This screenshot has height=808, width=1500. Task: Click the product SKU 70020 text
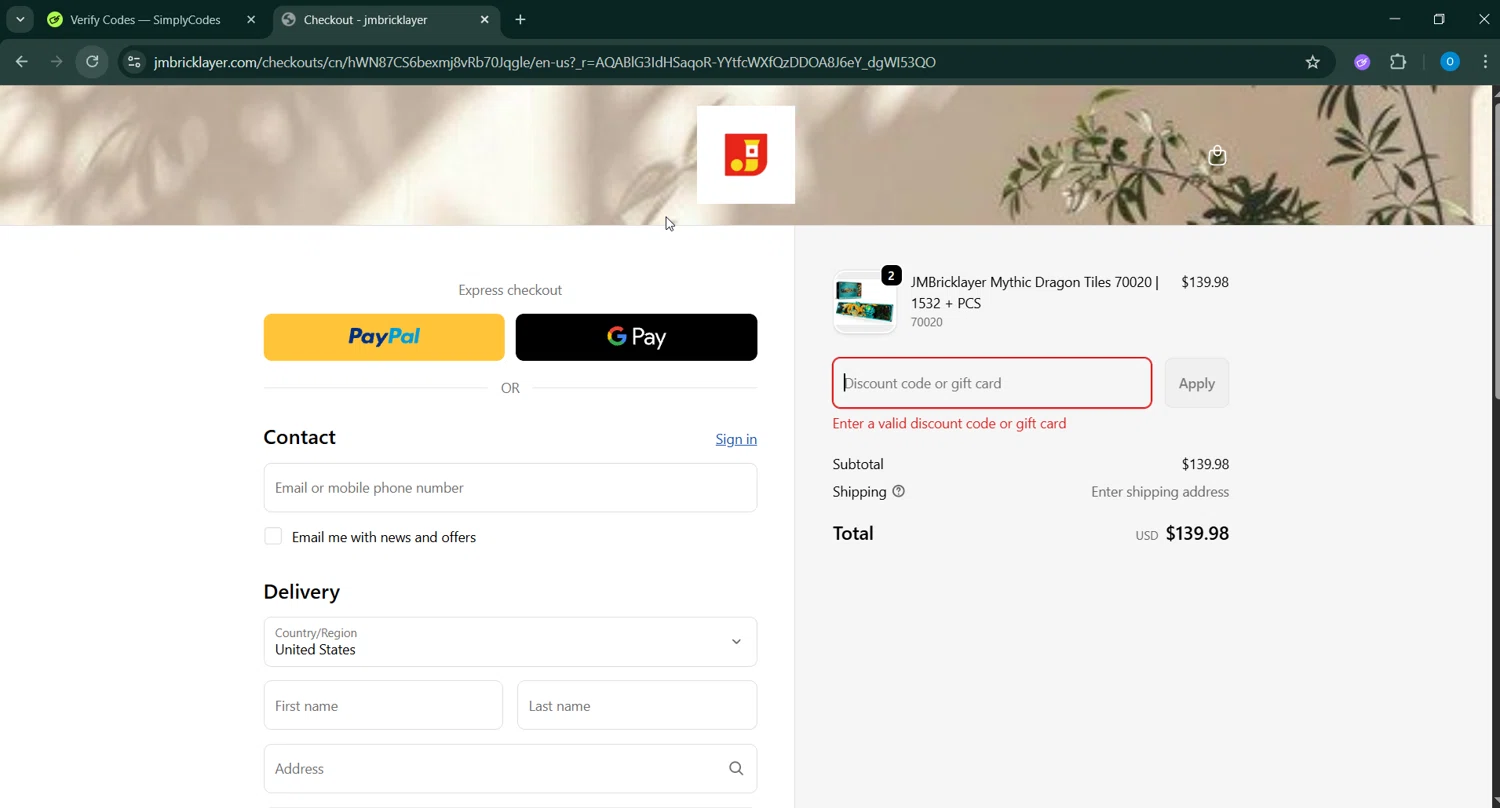926,322
